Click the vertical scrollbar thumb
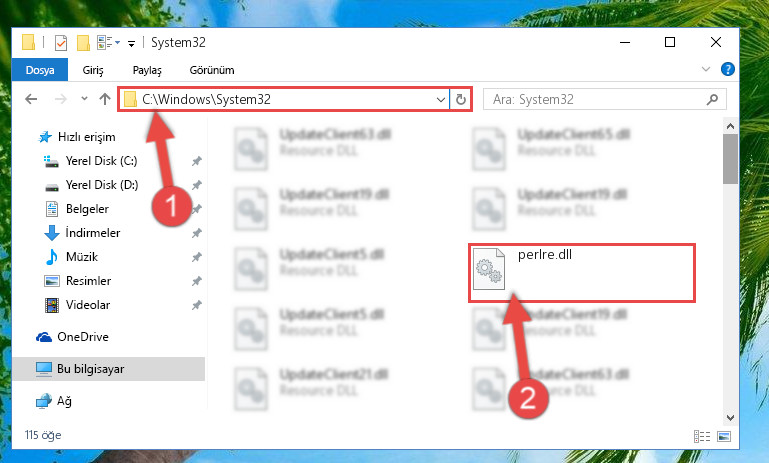The height and width of the screenshot is (463, 769). pos(730,159)
